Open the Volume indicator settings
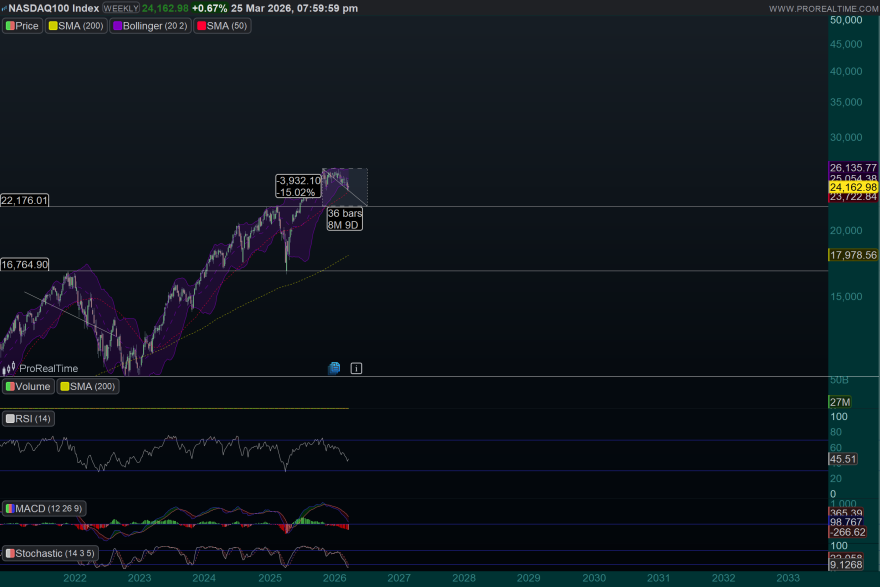The width and height of the screenshot is (880, 587). coord(27,386)
